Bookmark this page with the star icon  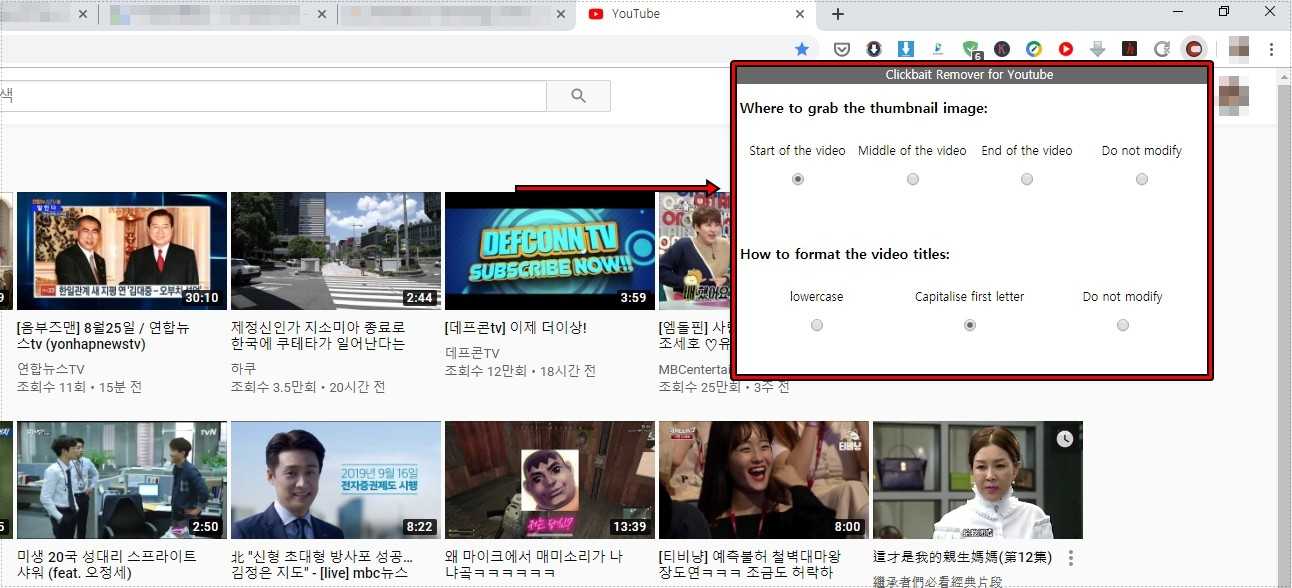(802, 48)
